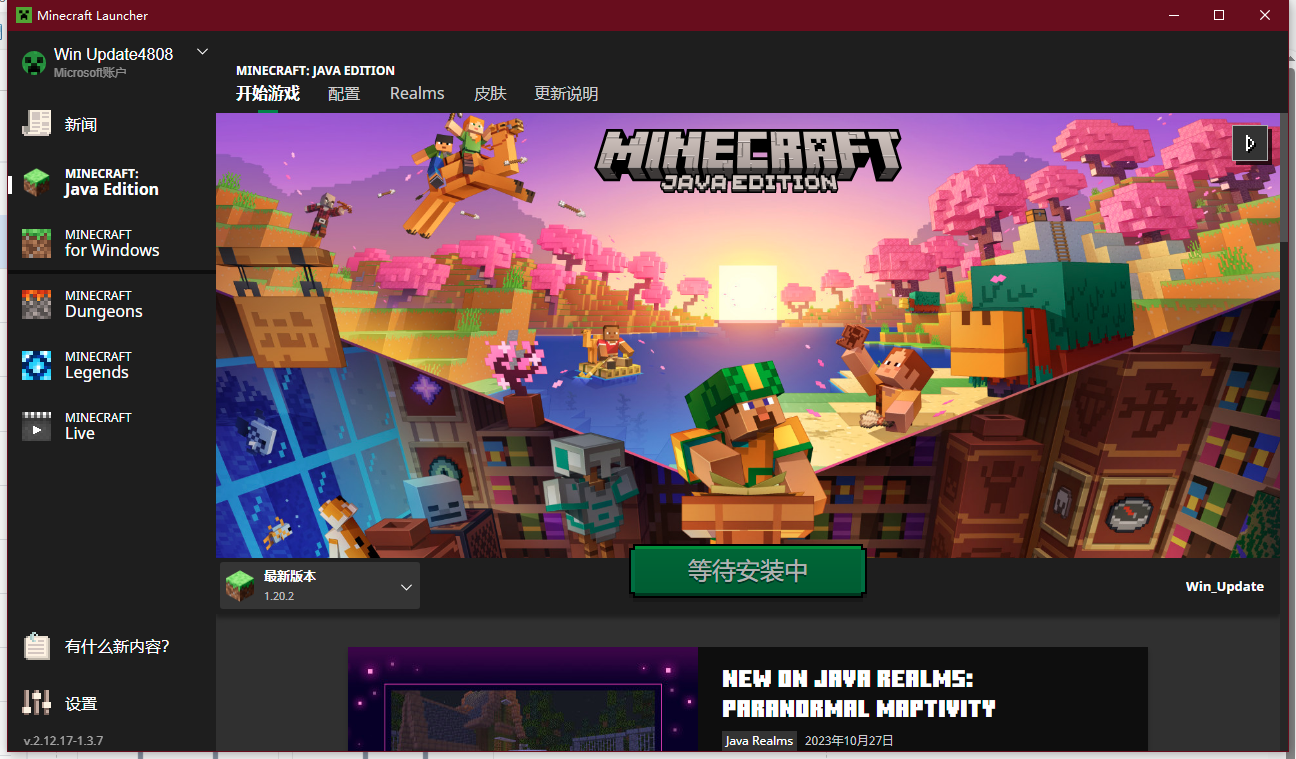Select the Java Edition grass block icon

[37, 182]
